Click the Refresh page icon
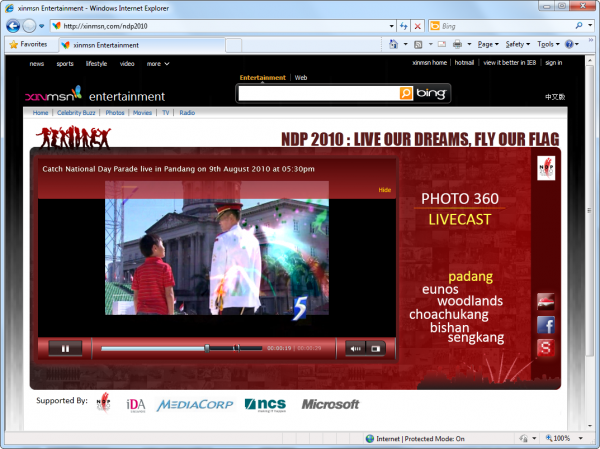The height and width of the screenshot is (449, 600). click(x=403, y=26)
